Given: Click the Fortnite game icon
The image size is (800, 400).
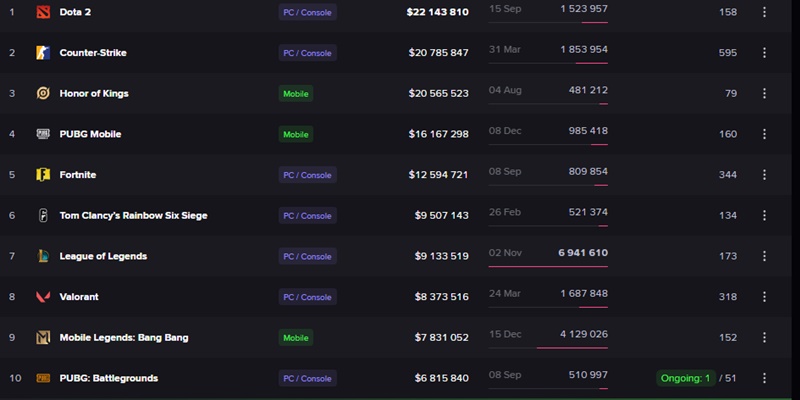Looking at the screenshot, I should (x=43, y=175).
